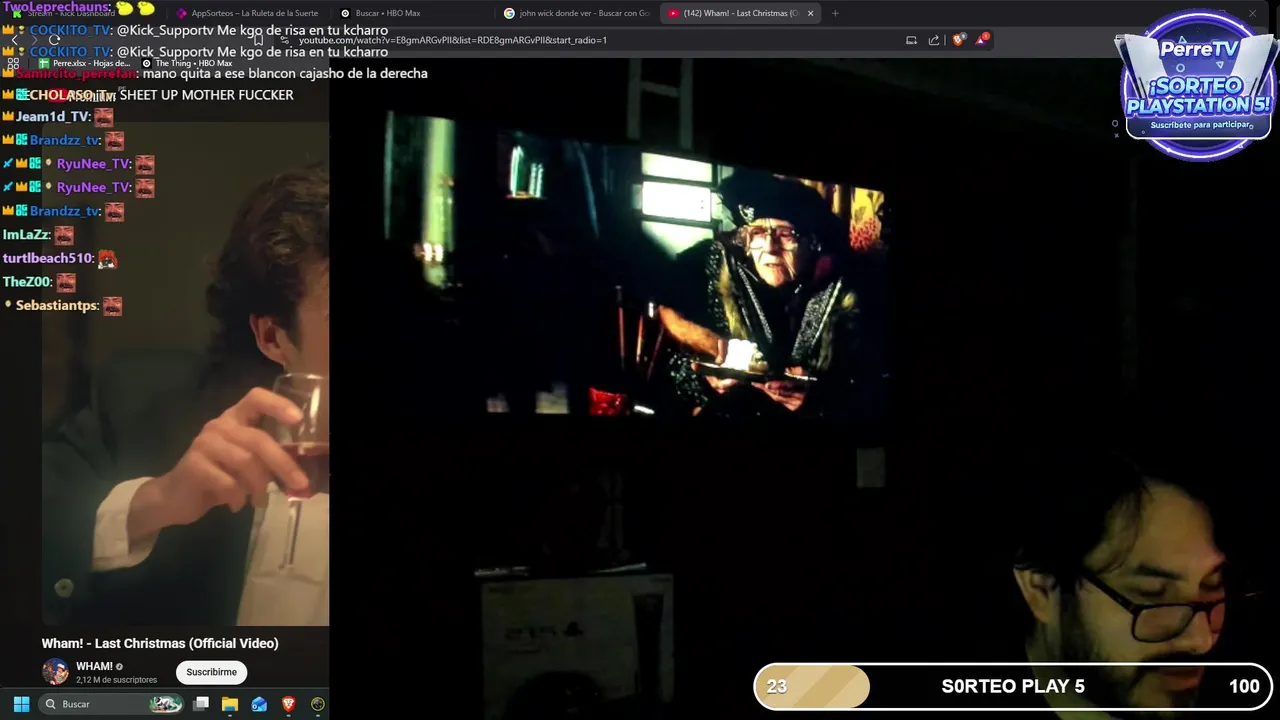Click Sebastiantps username in chat
Image resolution: width=1280 pixels, height=720 pixels.
[57, 305]
